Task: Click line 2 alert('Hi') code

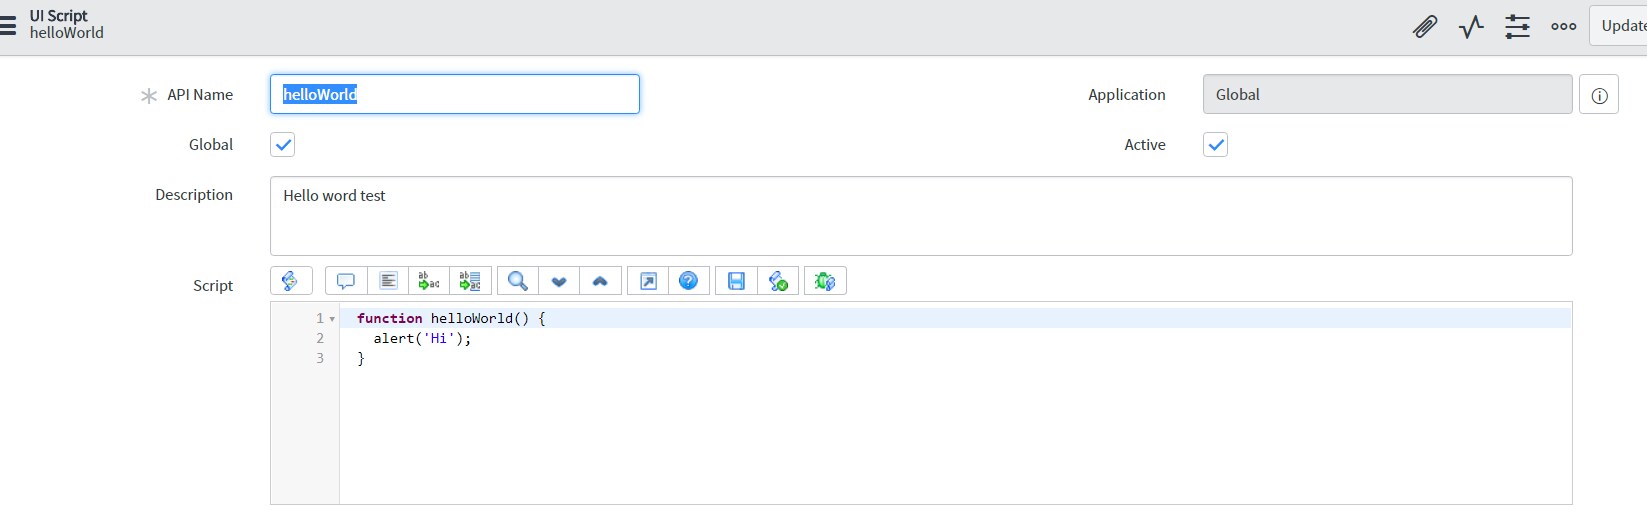Action: click(x=422, y=338)
